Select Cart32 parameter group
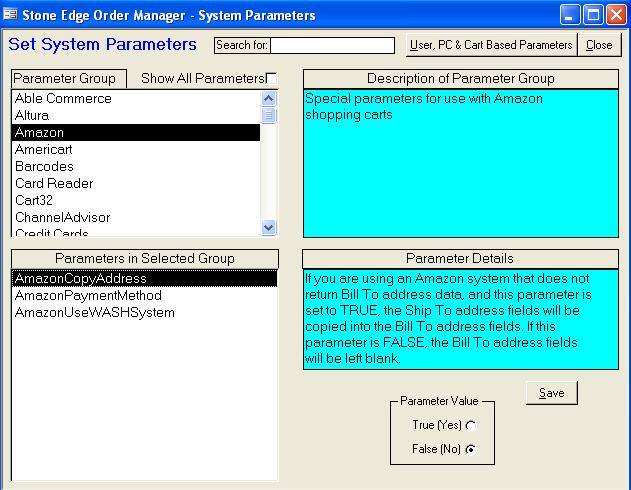631x490 pixels. point(136,200)
